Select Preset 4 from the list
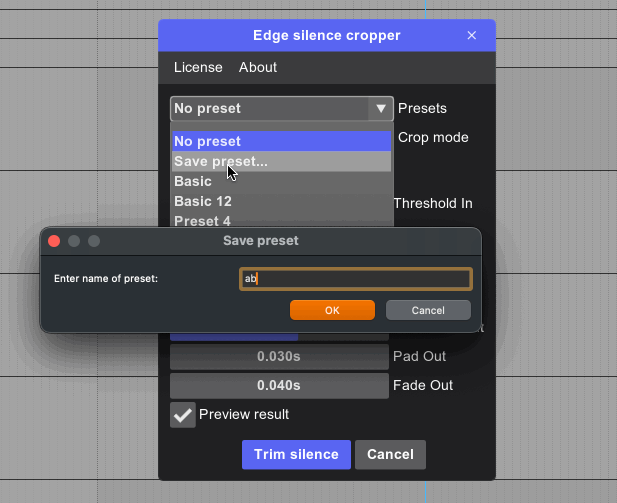Screen dimensions: 617x503 pyautogui.click(x=280, y=220)
